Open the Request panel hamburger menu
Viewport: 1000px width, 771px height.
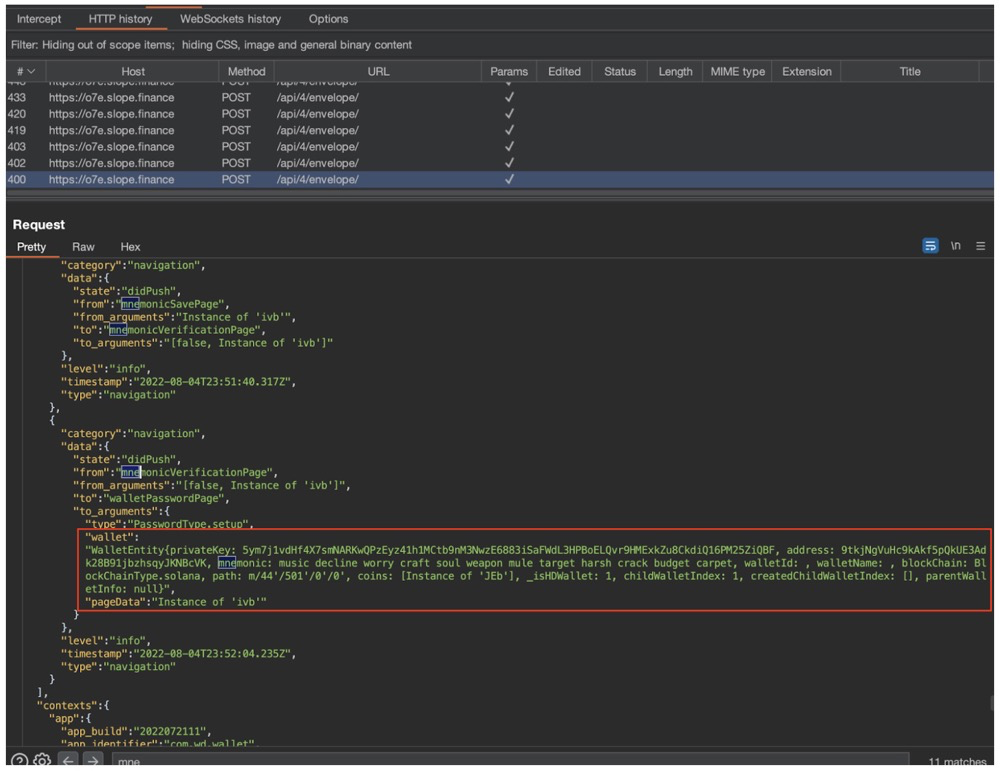coord(981,246)
